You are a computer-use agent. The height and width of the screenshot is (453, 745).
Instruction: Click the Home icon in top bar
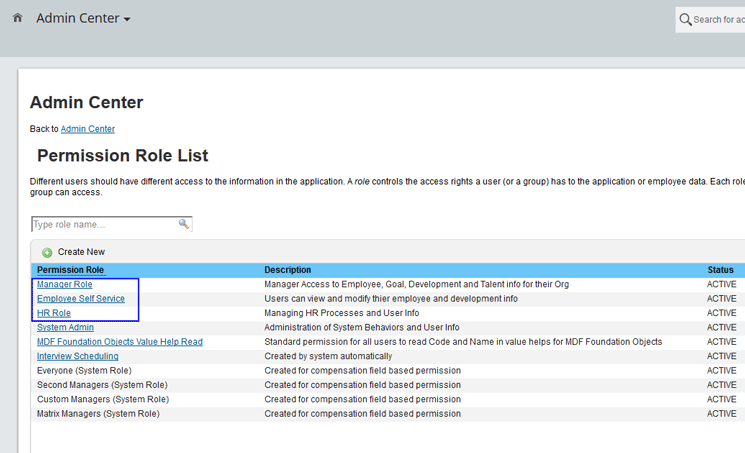[x=17, y=18]
